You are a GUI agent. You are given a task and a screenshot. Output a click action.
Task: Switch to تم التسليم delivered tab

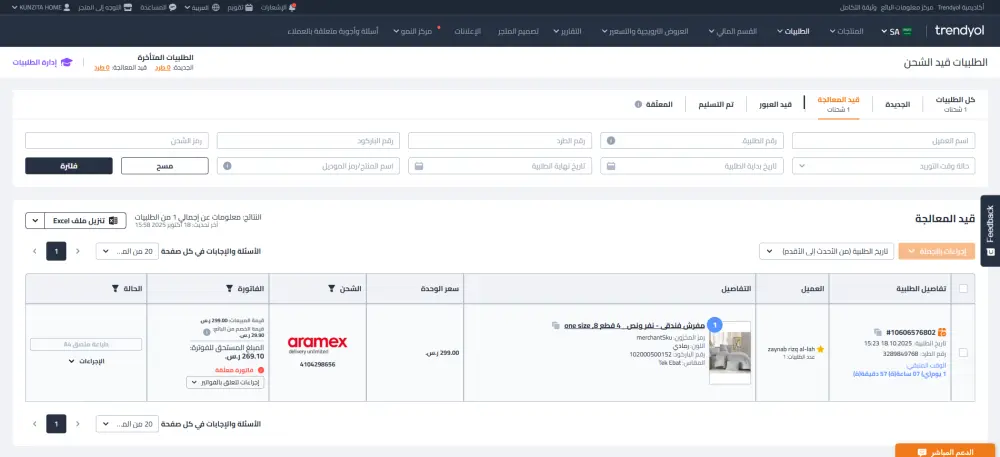point(717,104)
